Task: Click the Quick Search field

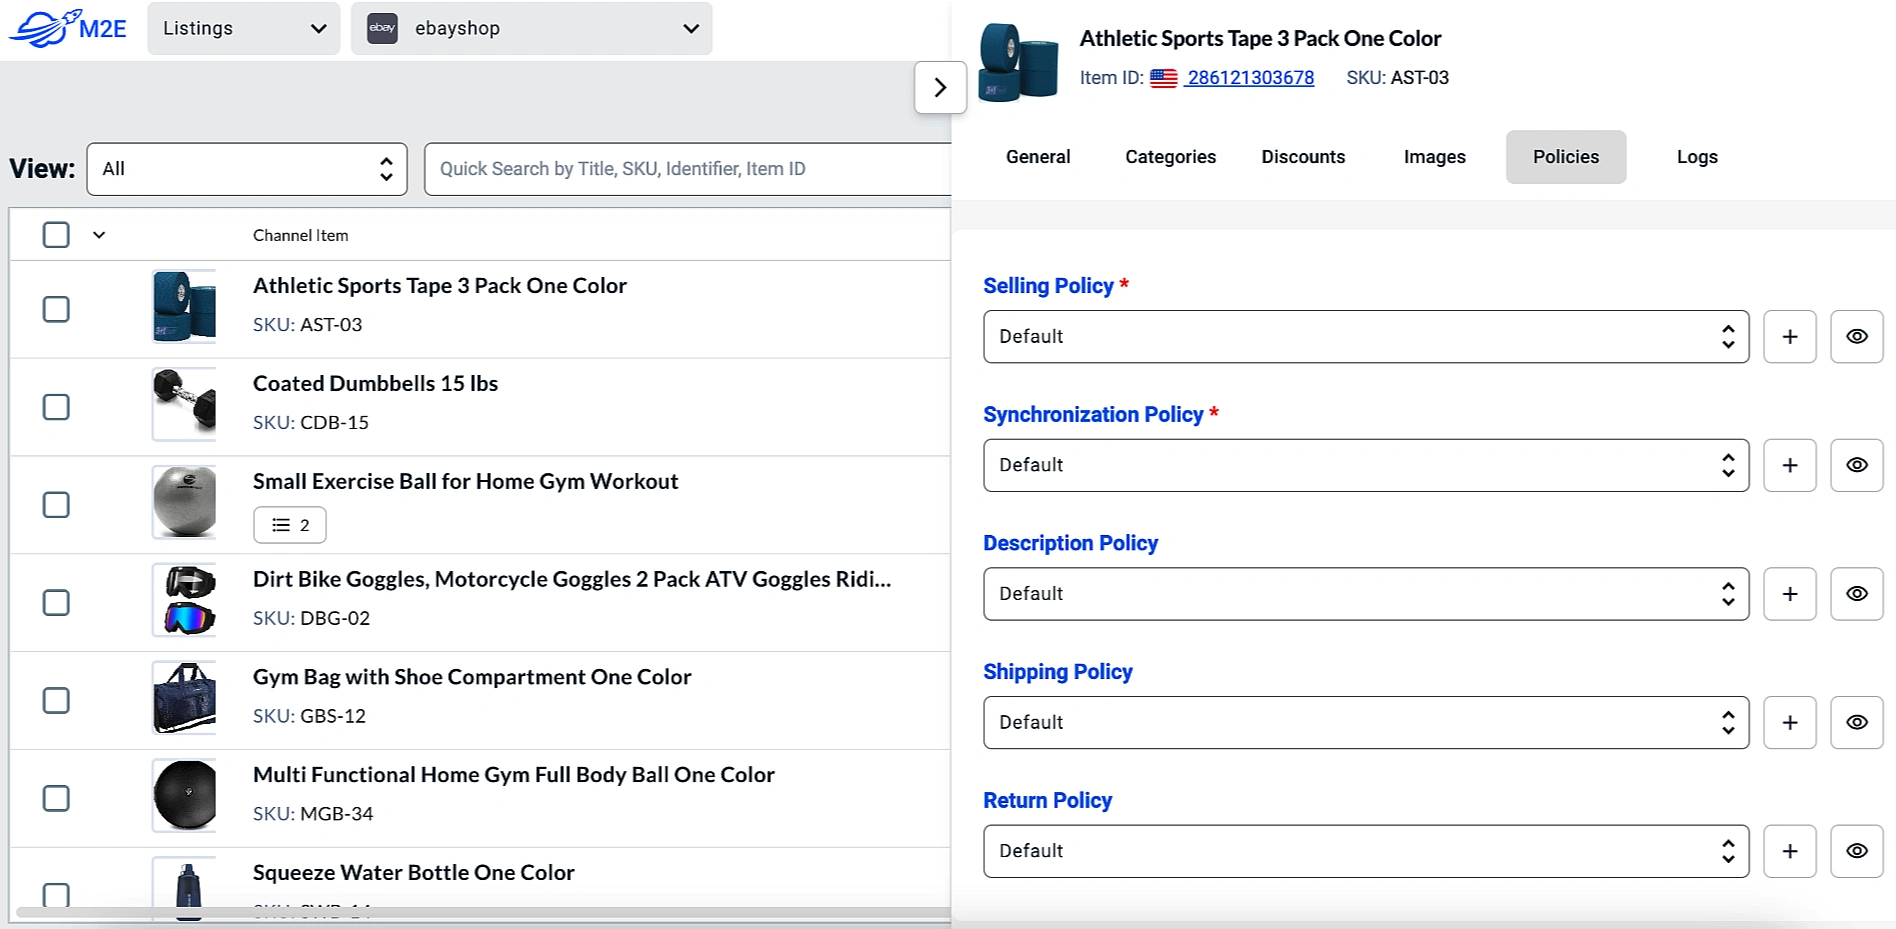Action: pos(688,168)
